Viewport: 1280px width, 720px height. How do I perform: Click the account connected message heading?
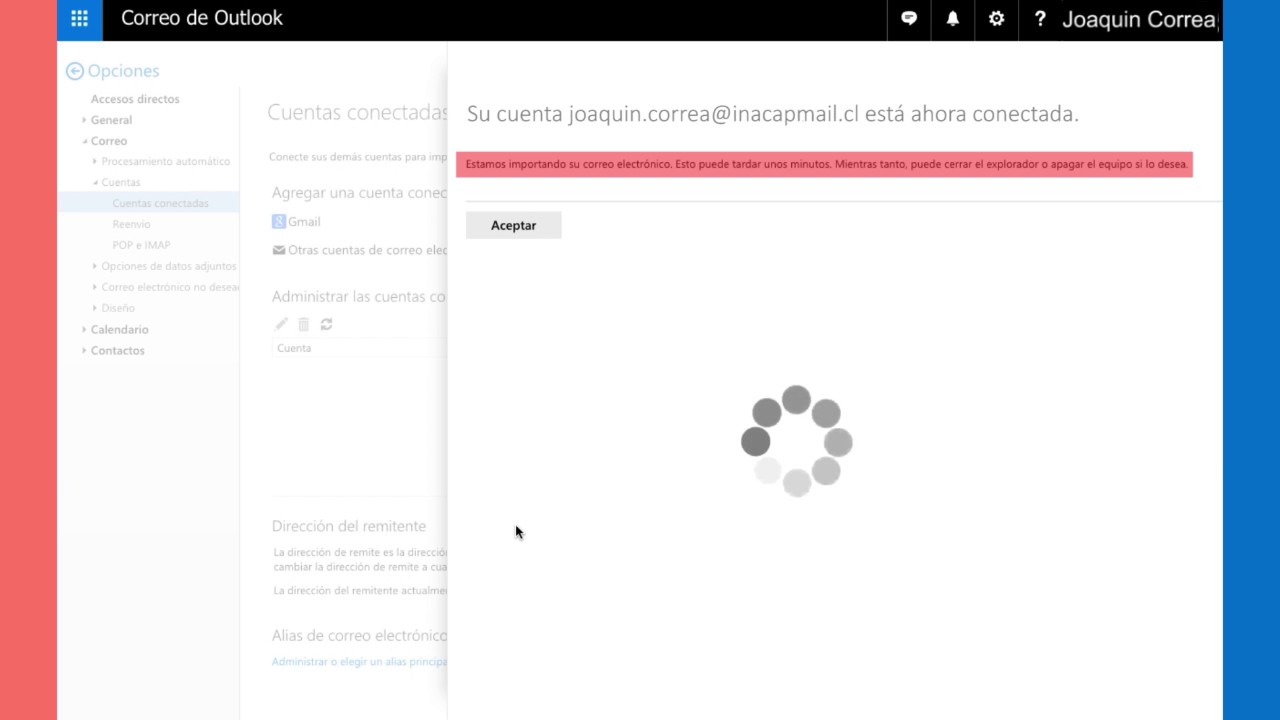[772, 114]
